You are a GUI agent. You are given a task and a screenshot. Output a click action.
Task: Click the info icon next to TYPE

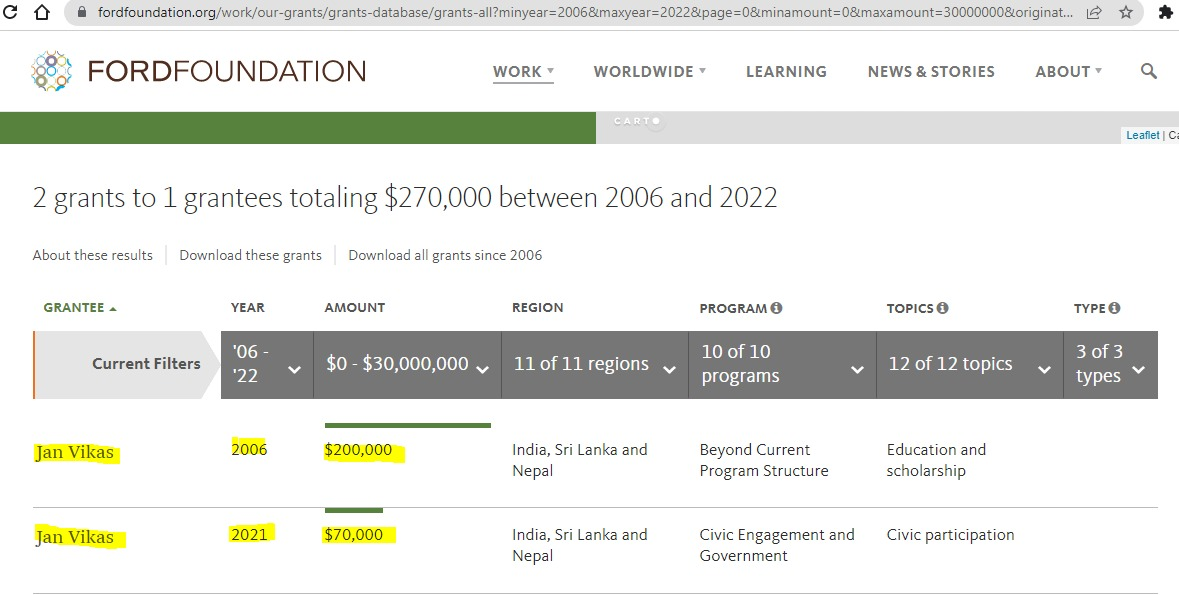(x=1114, y=308)
